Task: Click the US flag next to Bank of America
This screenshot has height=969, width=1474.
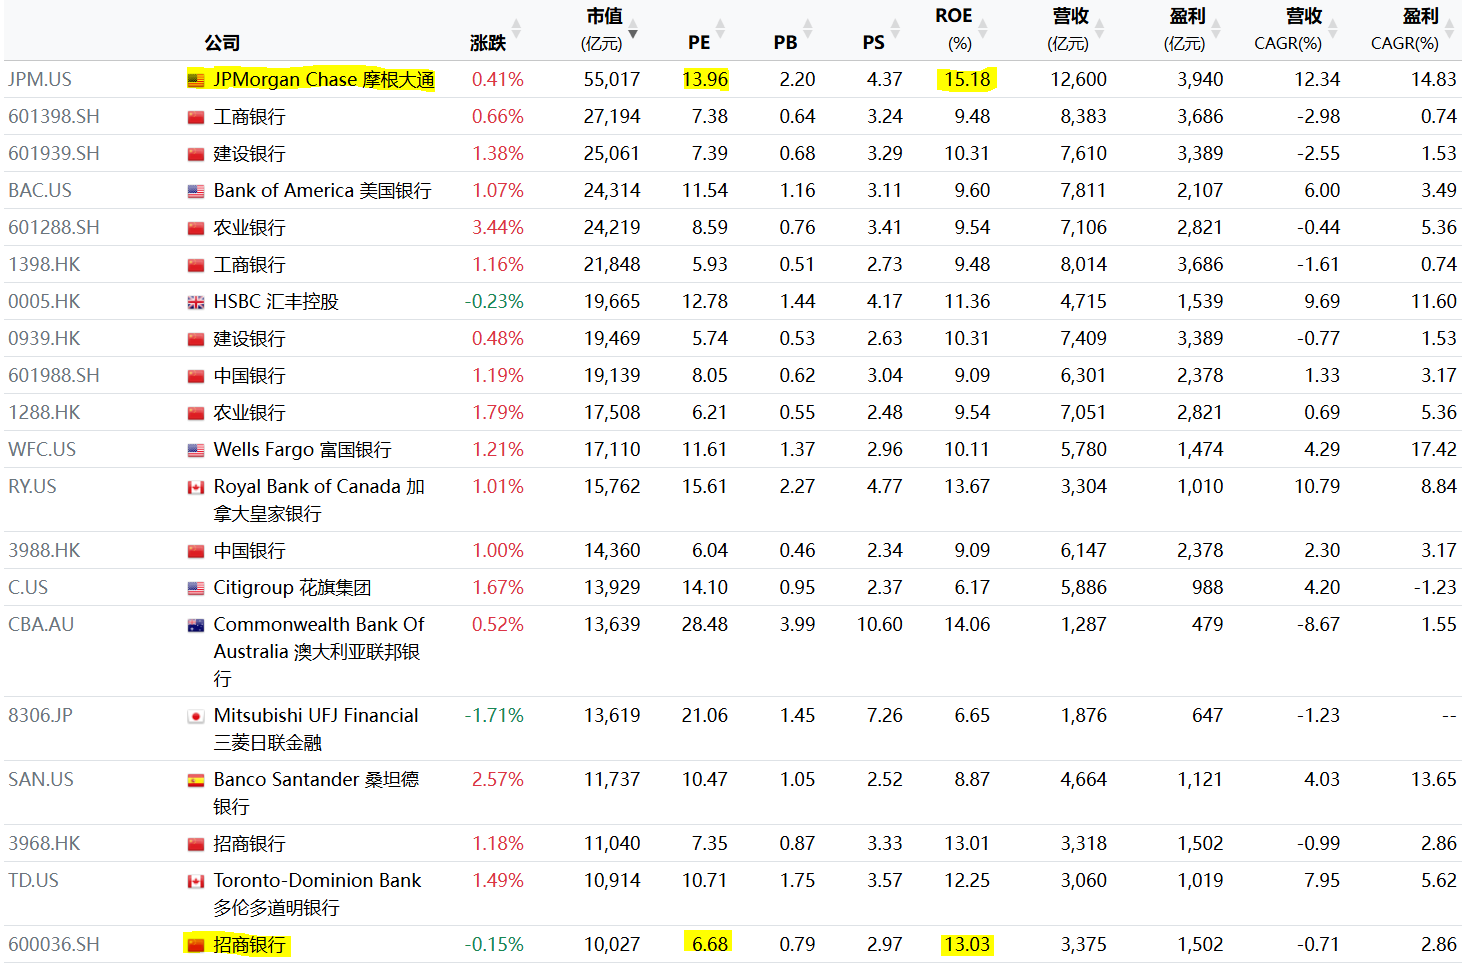Action: 196,191
